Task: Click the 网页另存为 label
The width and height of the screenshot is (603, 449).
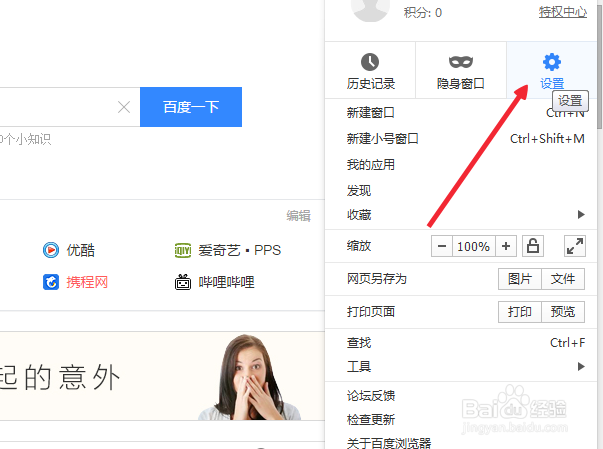Action: [x=377, y=279]
